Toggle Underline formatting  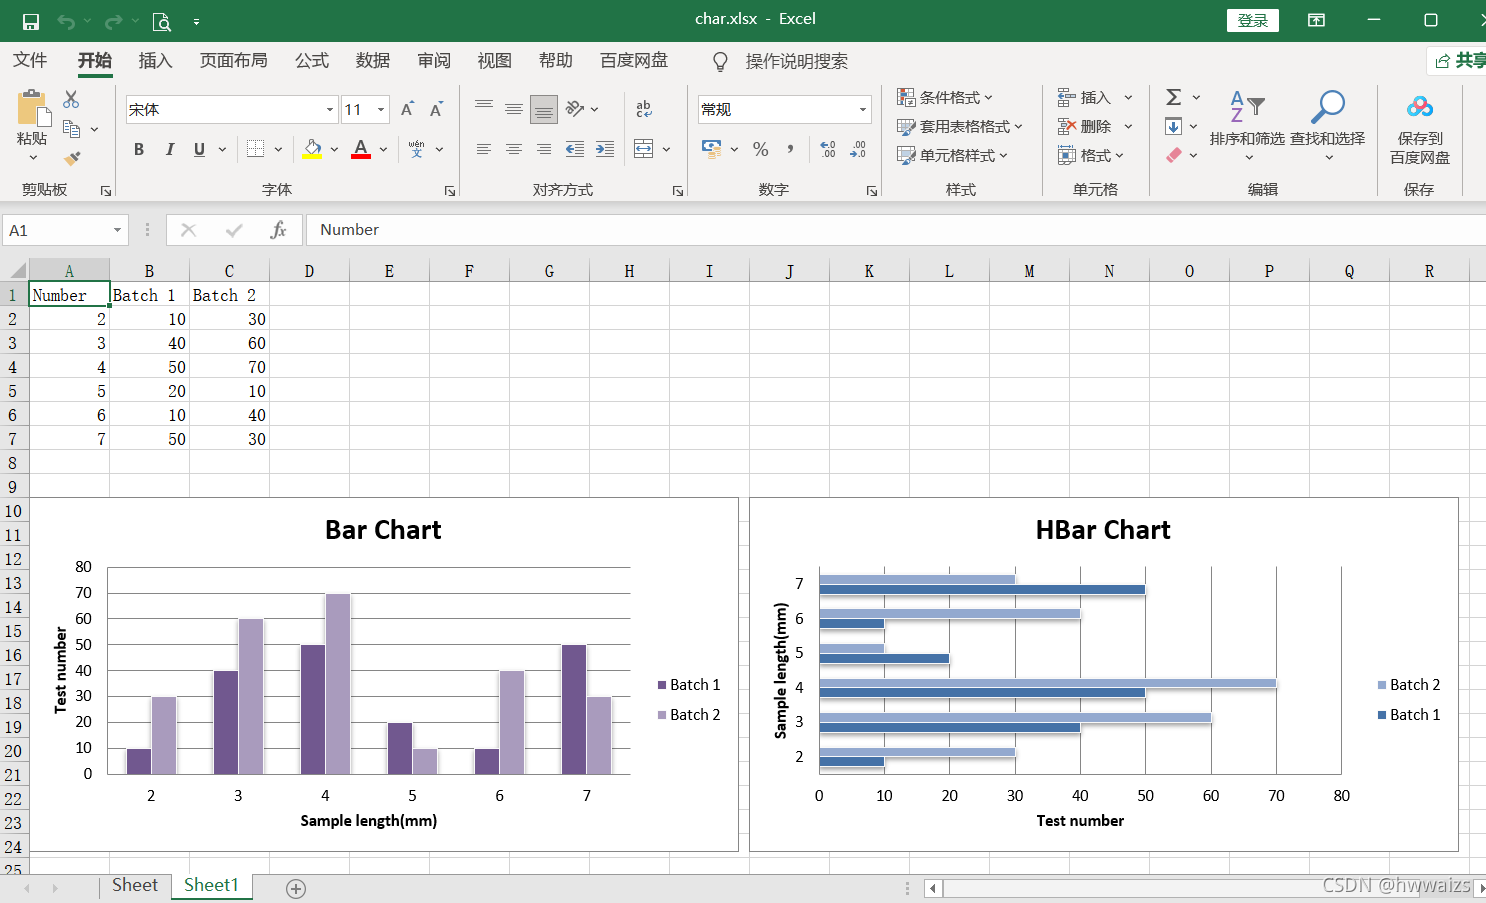[x=199, y=149]
